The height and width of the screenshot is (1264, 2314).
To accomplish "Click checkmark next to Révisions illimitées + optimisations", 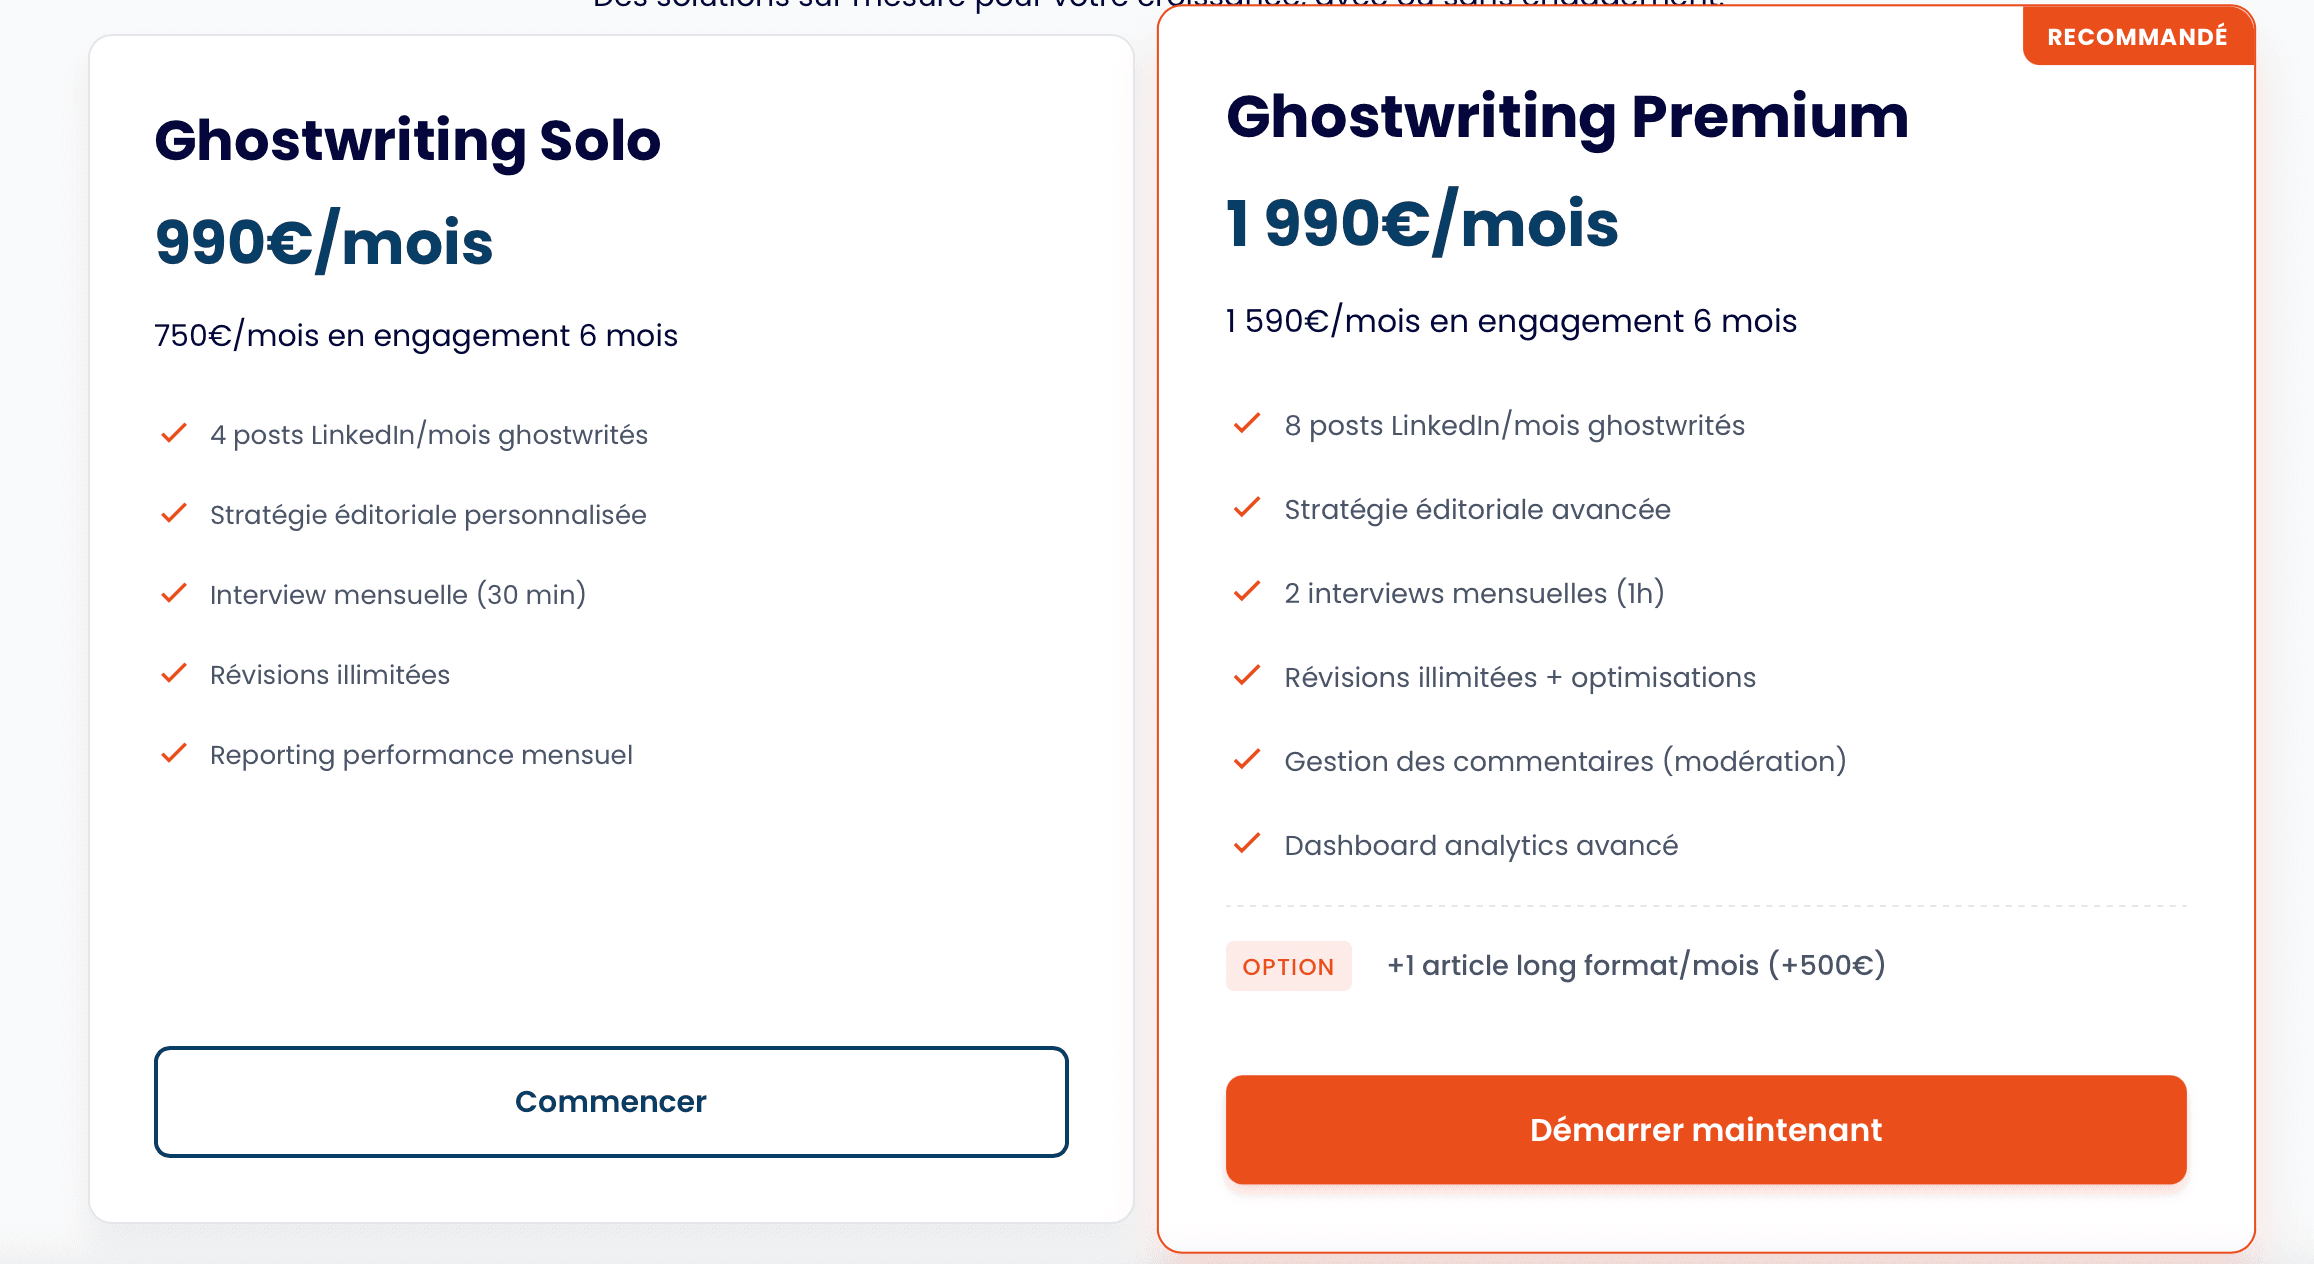I will (1247, 676).
